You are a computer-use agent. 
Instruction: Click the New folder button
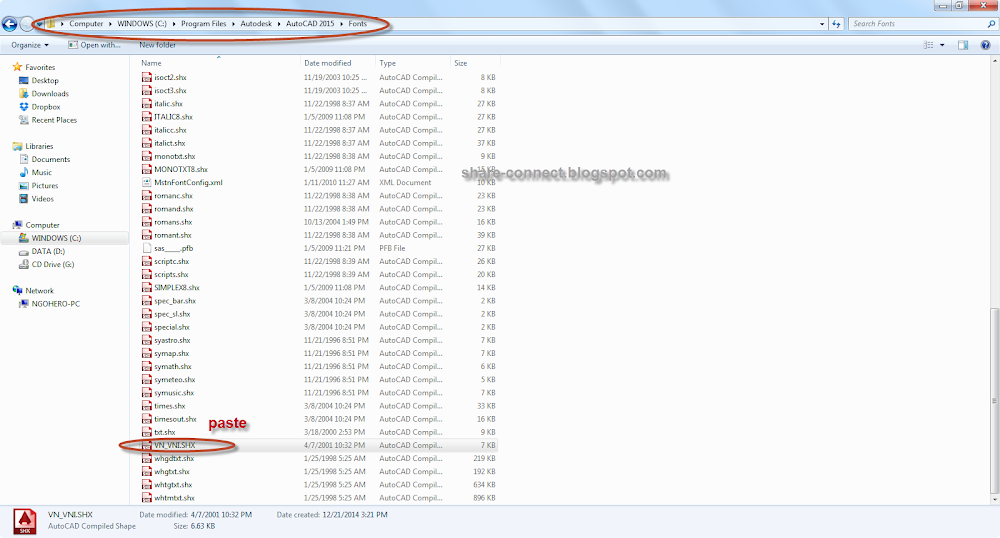158,45
